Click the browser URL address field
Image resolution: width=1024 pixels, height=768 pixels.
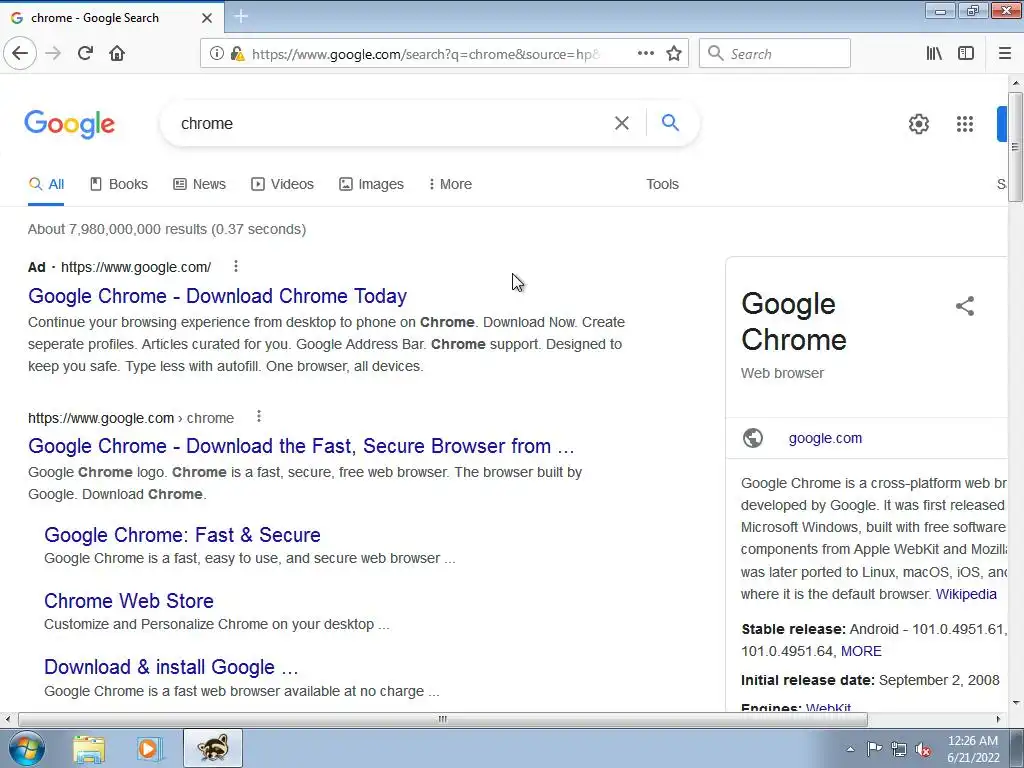tap(424, 54)
